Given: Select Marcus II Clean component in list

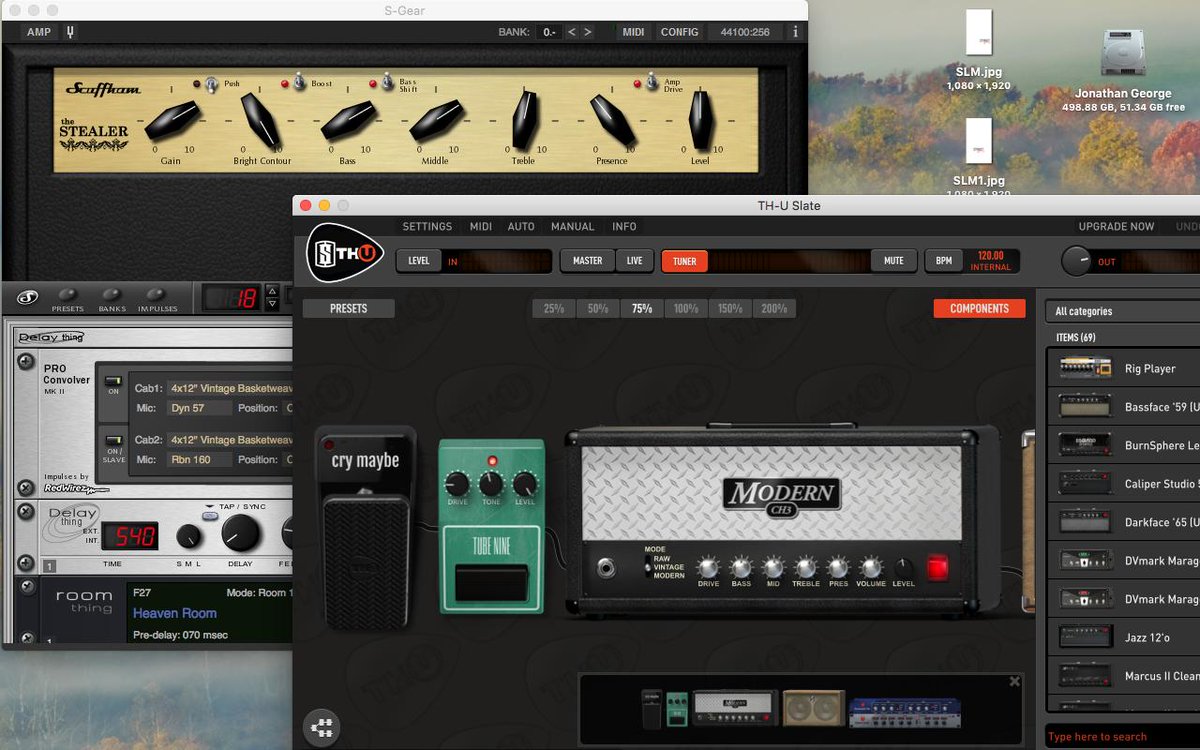Looking at the screenshot, I should 1124,676.
